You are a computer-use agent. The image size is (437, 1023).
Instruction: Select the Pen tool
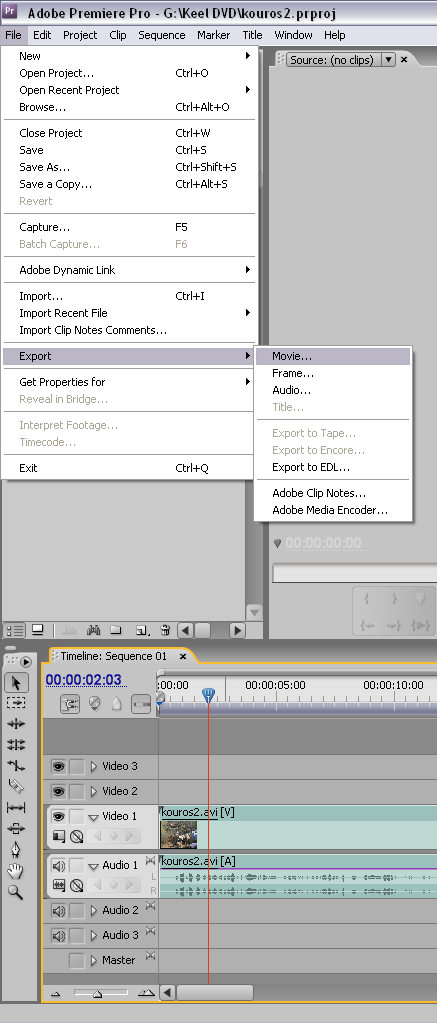16,849
